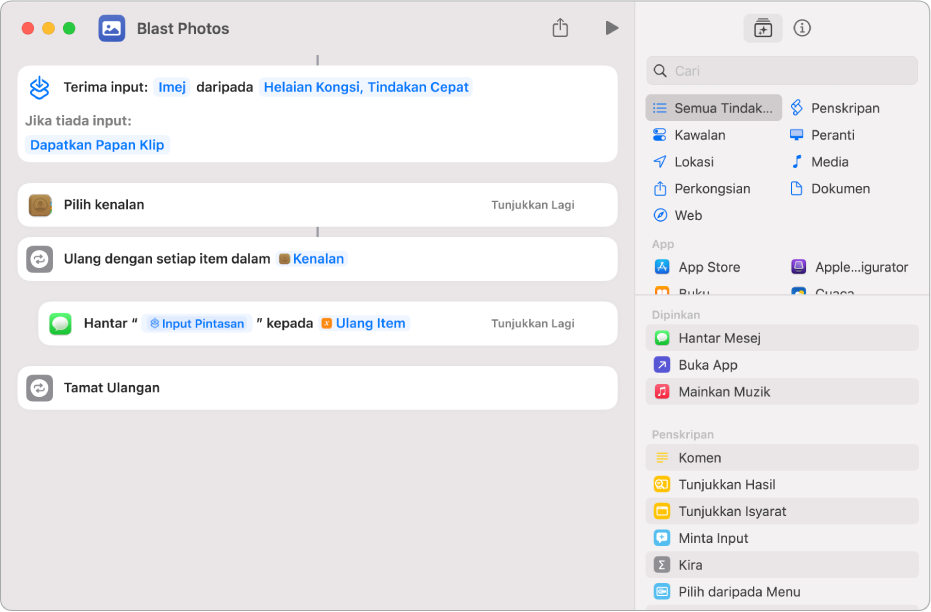
Task: Open the Media category
Action: coord(829,162)
